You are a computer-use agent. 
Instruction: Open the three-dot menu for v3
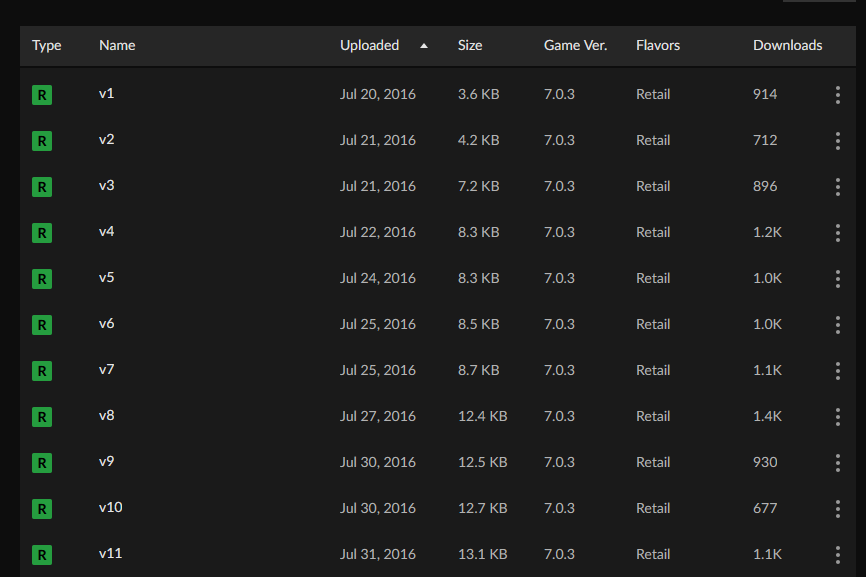[x=838, y=187]
